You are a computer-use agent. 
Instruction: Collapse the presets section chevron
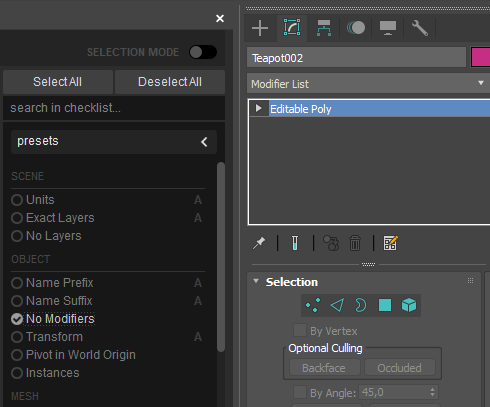point(204,142)
